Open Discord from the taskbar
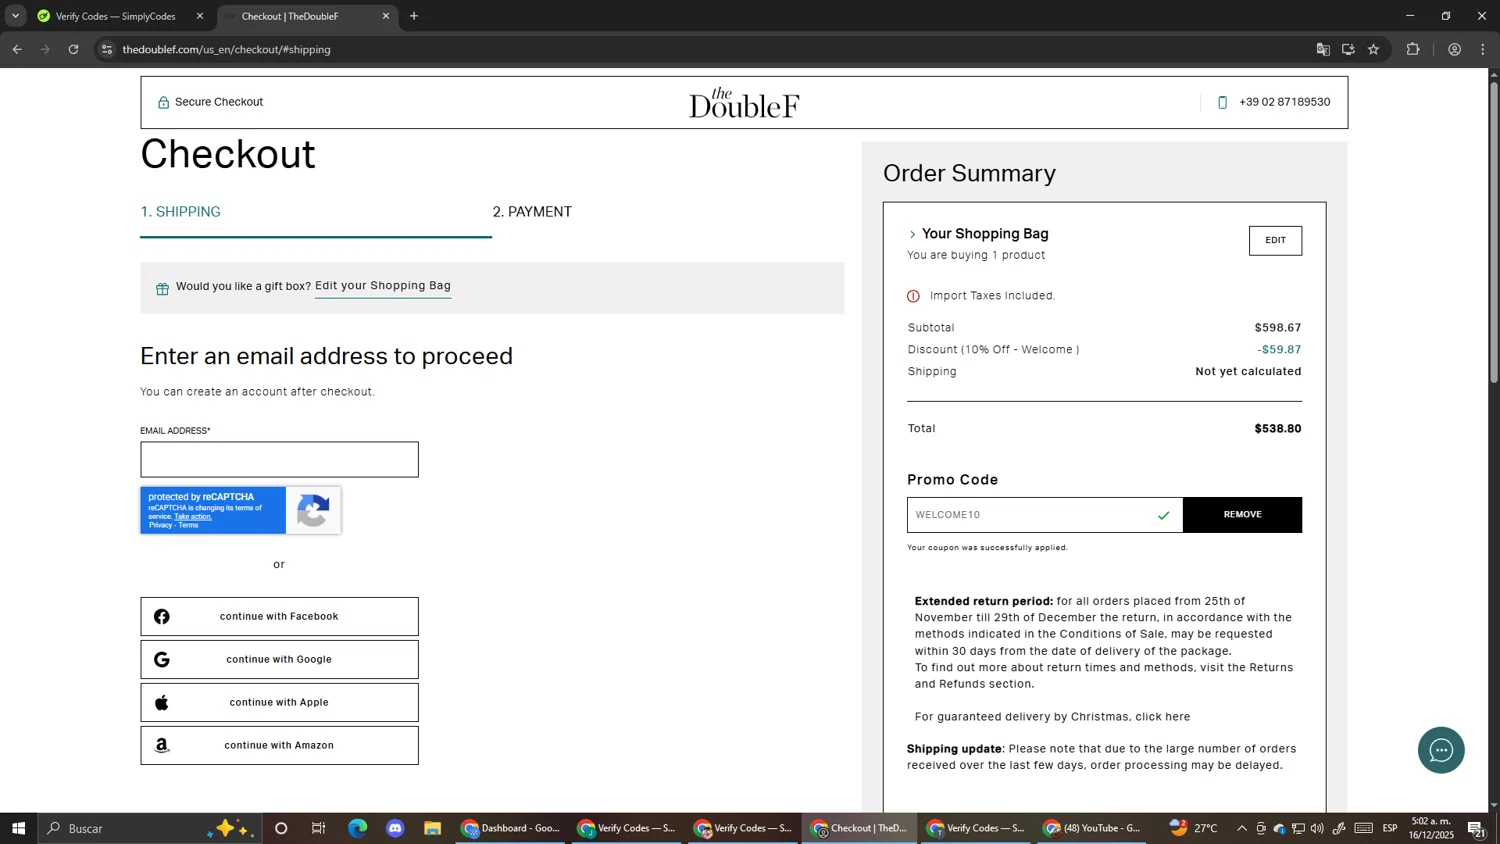 395,828
